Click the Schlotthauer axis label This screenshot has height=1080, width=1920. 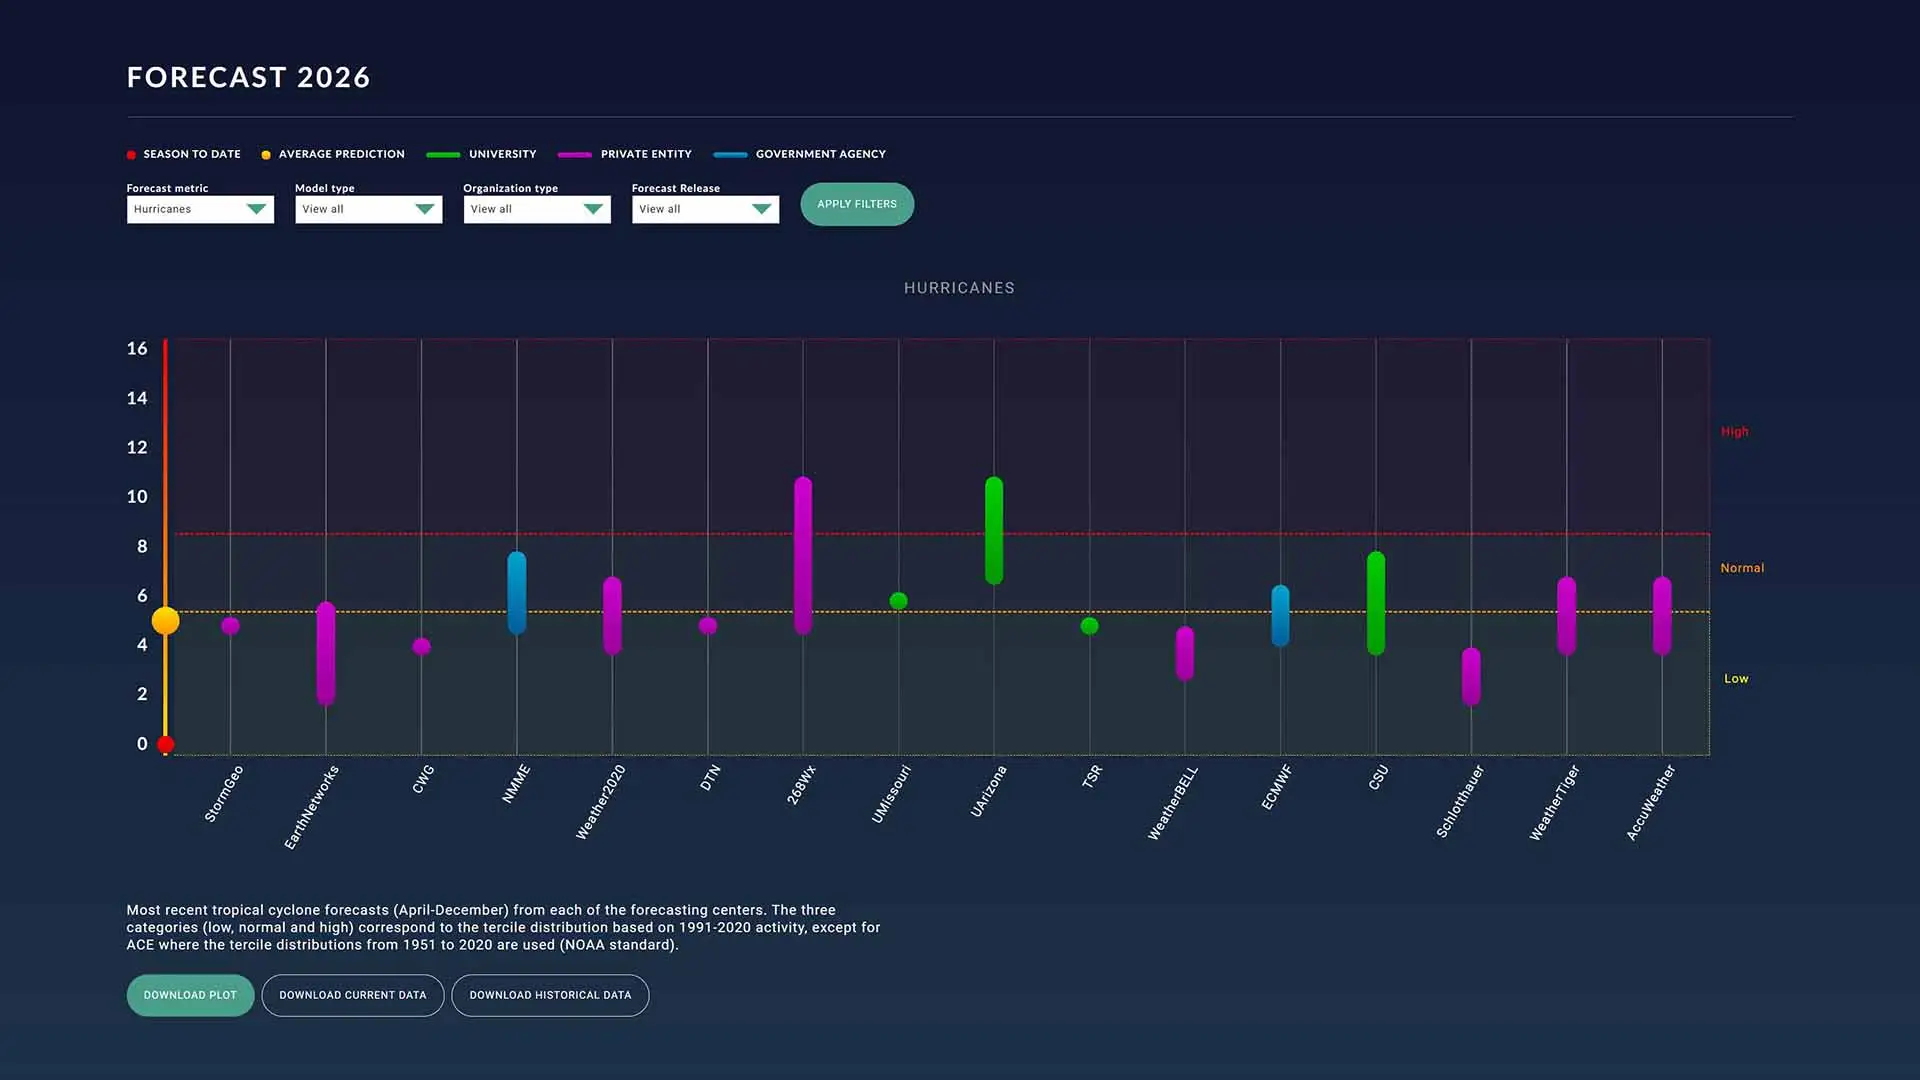pos(1460,801)
